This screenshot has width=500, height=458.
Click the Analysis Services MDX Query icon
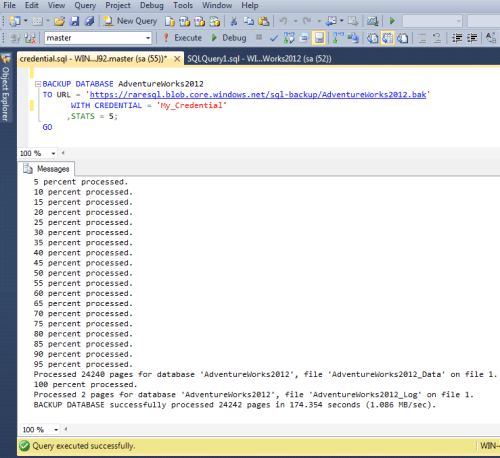pos(184,21)
